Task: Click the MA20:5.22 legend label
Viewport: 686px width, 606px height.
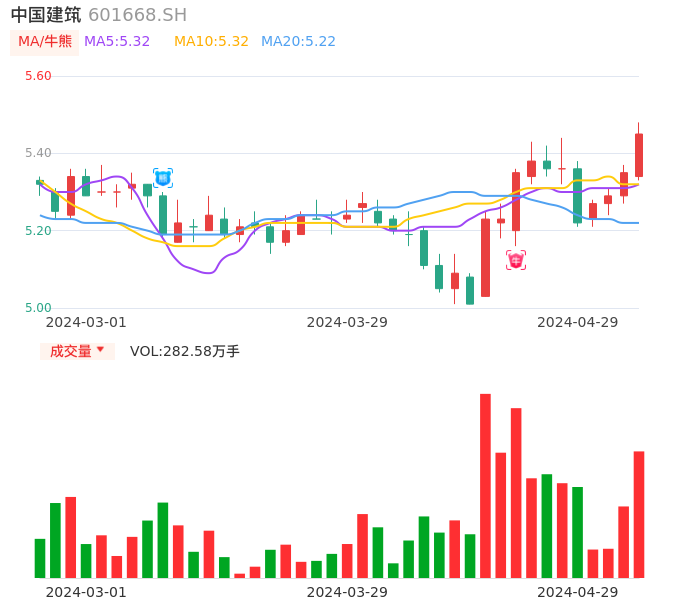Action: pyautogui.click(x=298, y=42)
